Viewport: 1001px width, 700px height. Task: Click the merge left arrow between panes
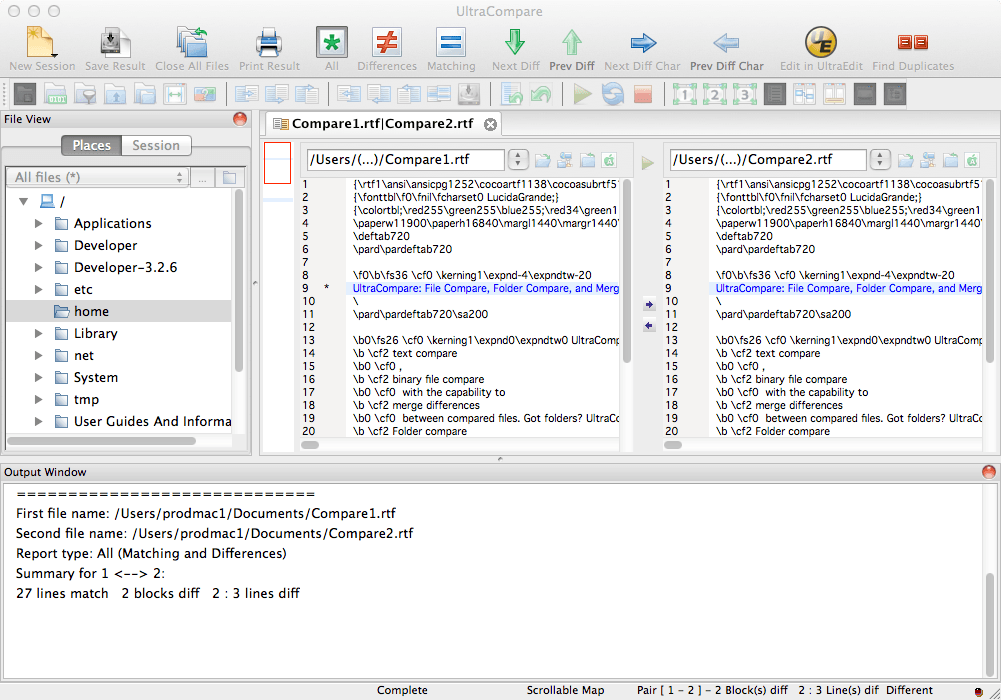coord(649,326)
